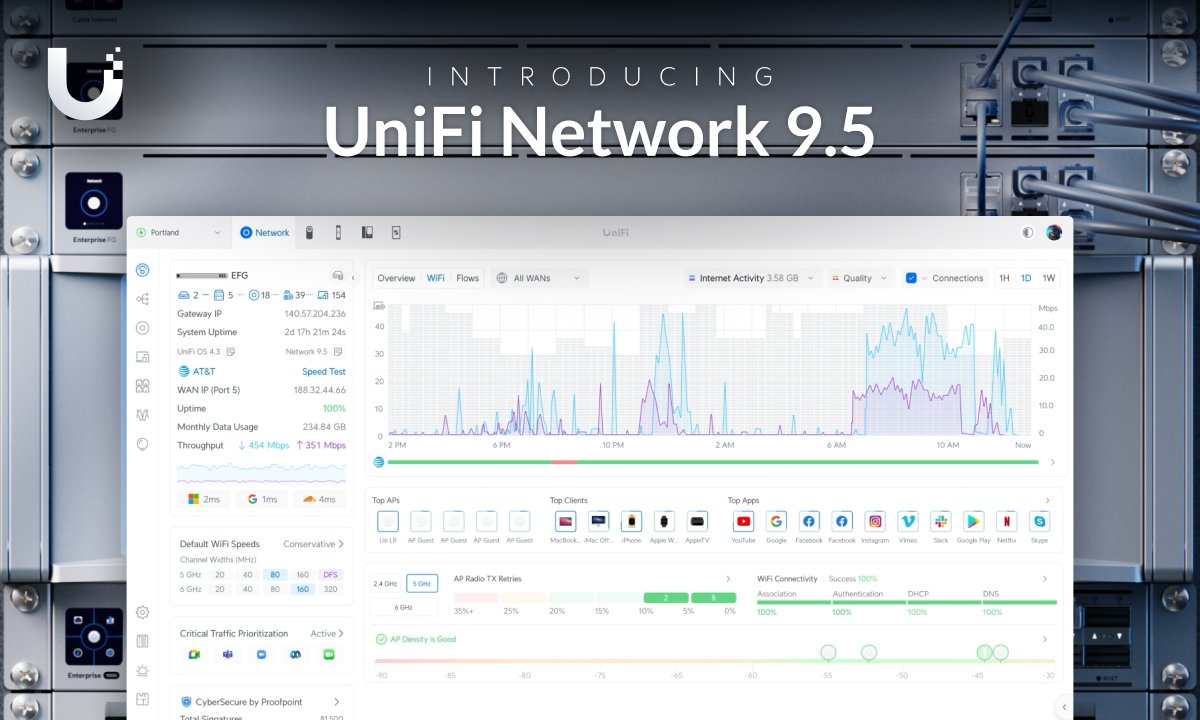
Task: Open the Radios/Insights waveform sidebar icon
Action: pyautogui.click(x=142, y=414)
